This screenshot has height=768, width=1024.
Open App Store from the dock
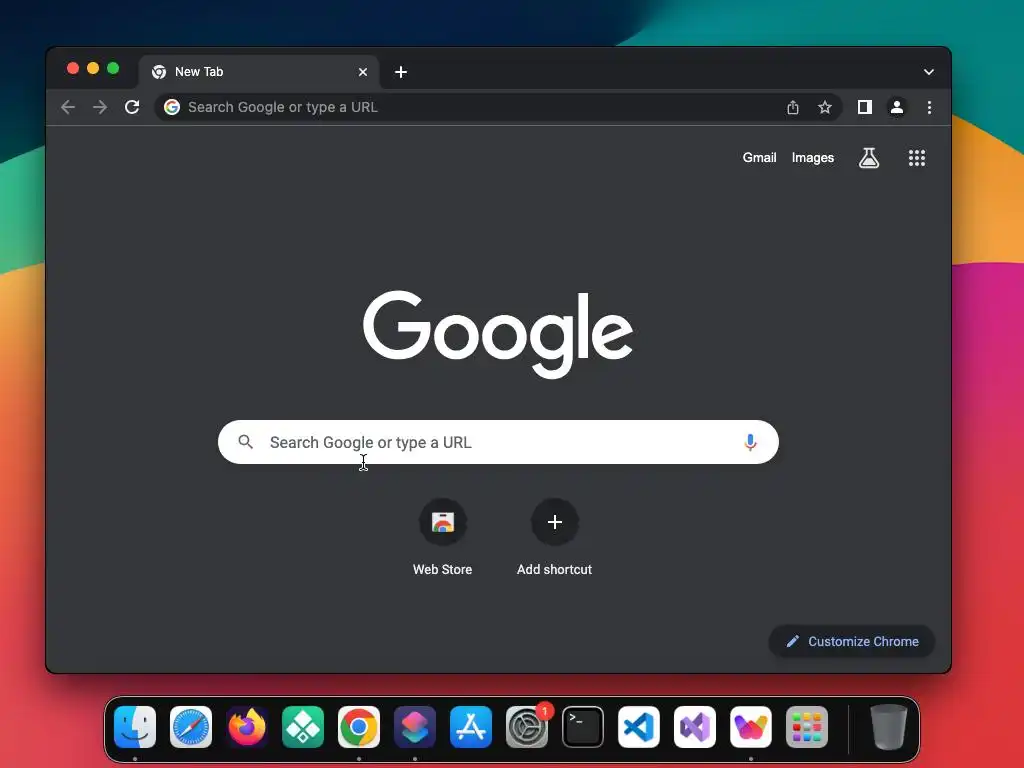[471, 727]
